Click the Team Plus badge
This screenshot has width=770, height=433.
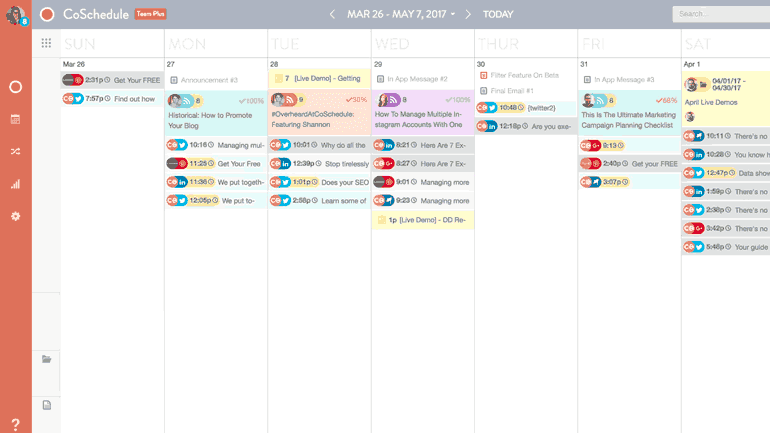151,14
